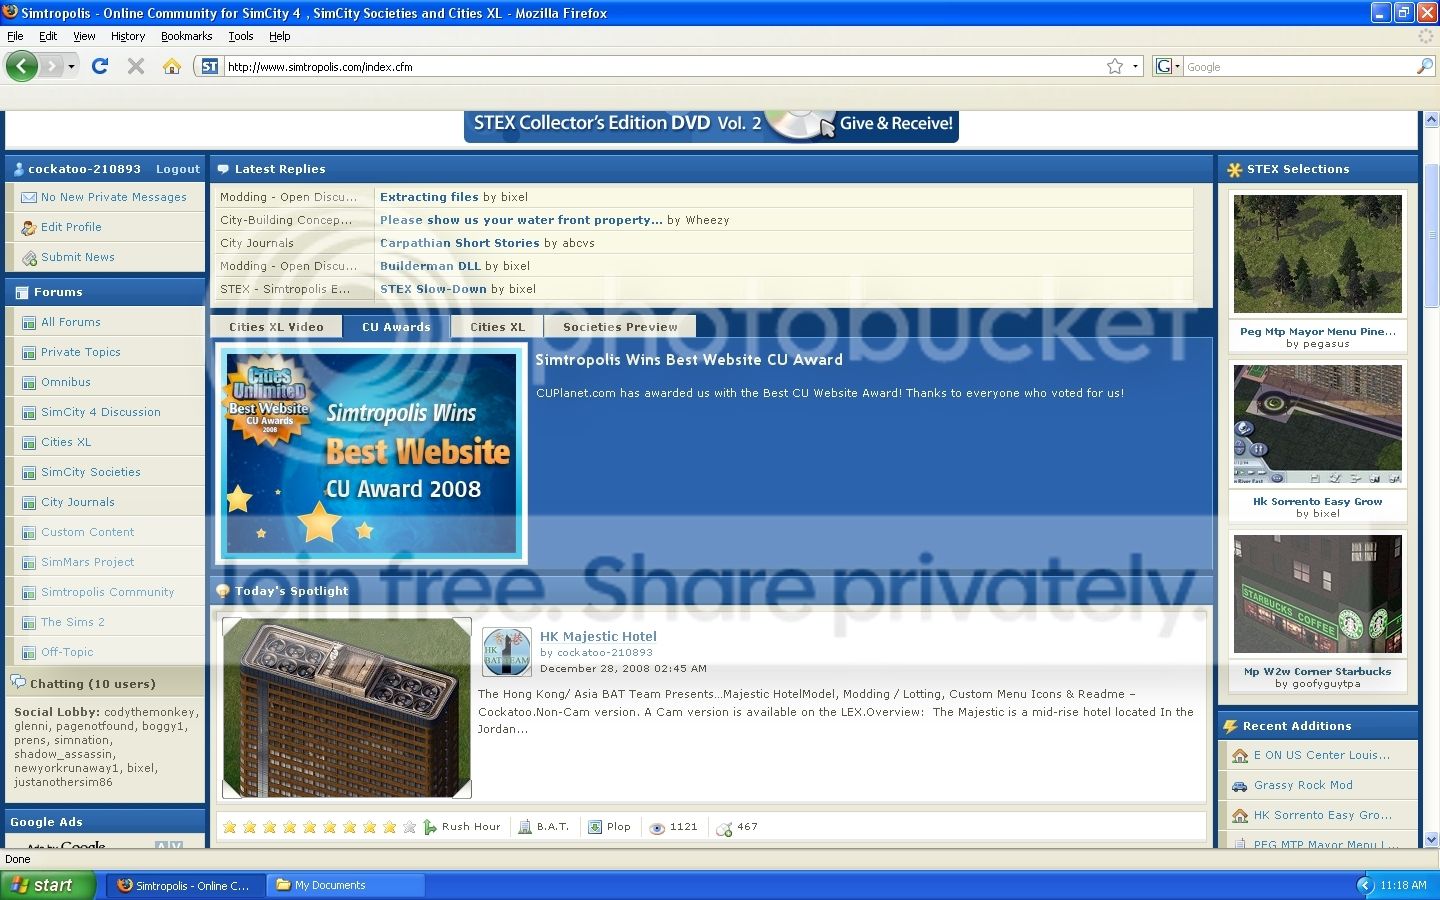
Task: Click in the URL address field
Action: (x=660, y=67)
